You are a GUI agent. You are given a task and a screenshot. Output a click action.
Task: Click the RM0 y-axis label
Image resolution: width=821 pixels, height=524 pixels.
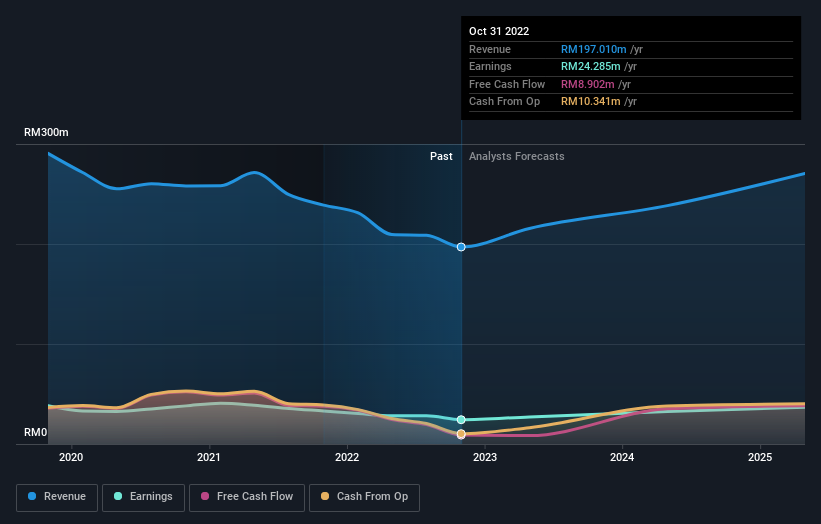pyautogui.click(x=36, y=432)
